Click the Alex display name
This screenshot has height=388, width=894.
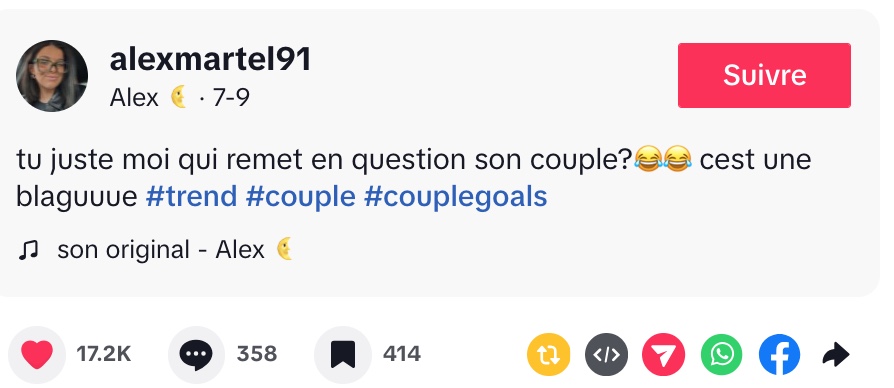click(x=133, y=99)
